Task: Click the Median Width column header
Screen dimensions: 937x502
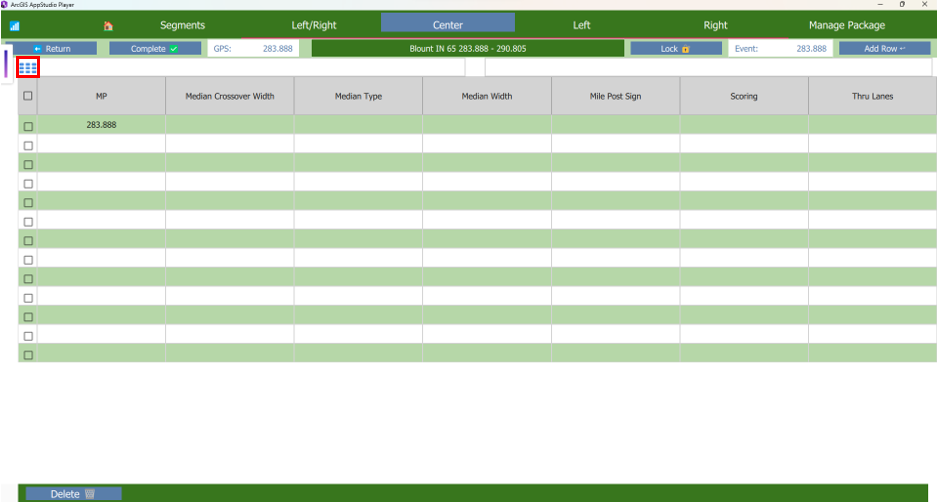Action: pyautogui.click(x=487, y=96)
